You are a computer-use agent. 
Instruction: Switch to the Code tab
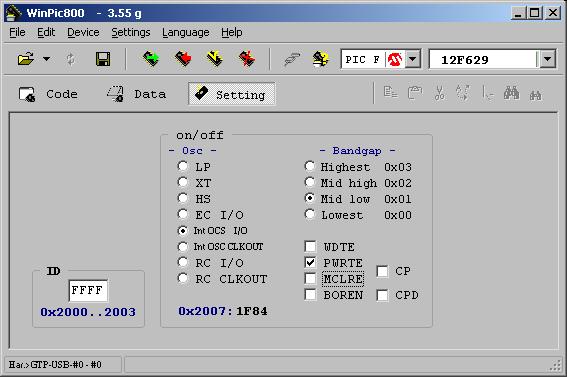(x=48, y=94)
